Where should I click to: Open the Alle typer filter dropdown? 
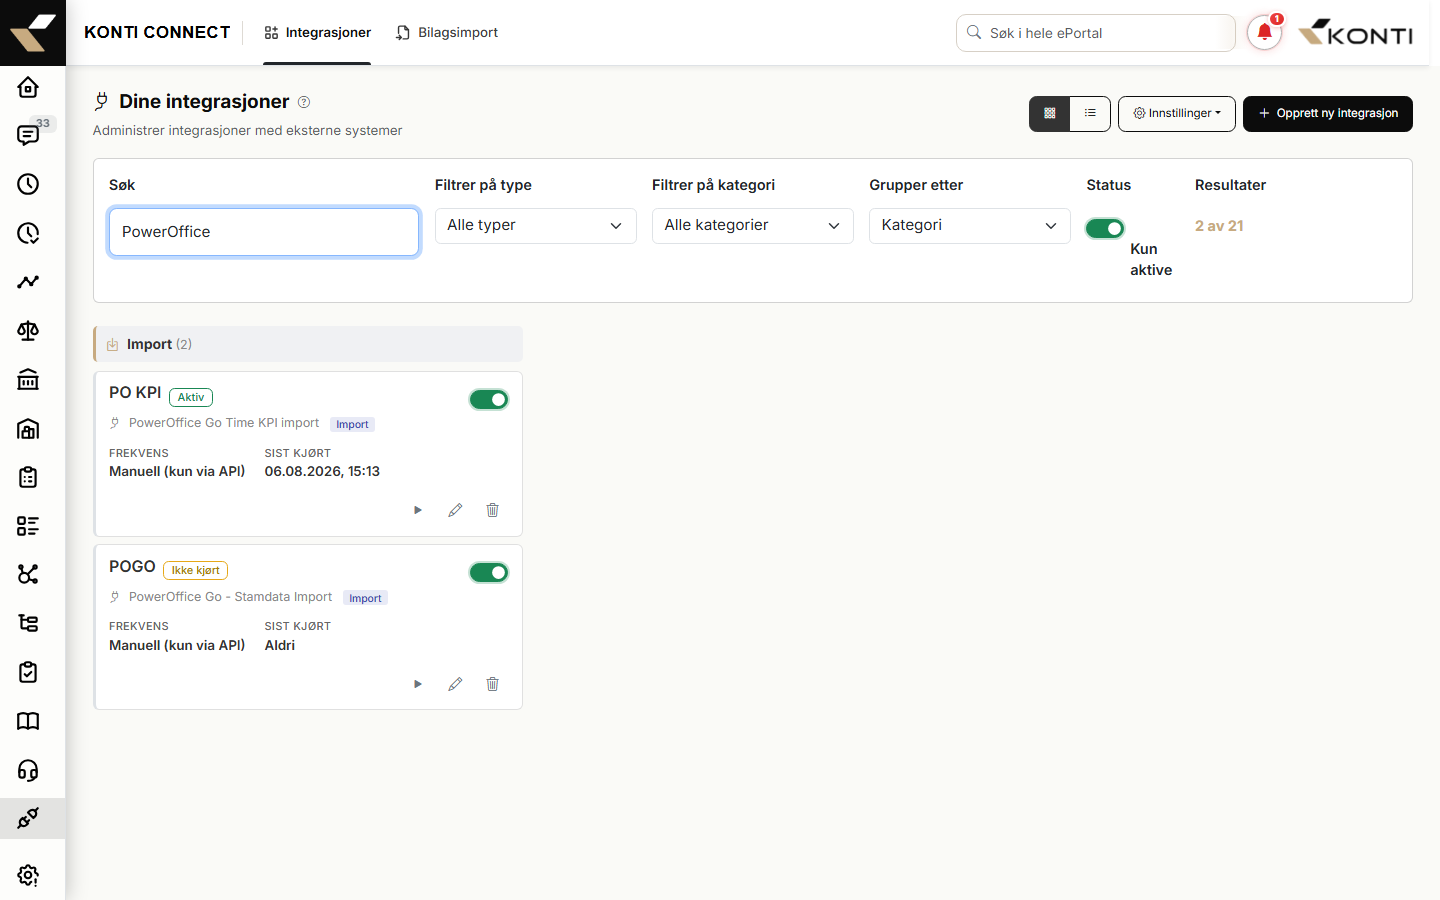(x=535, y=226)
